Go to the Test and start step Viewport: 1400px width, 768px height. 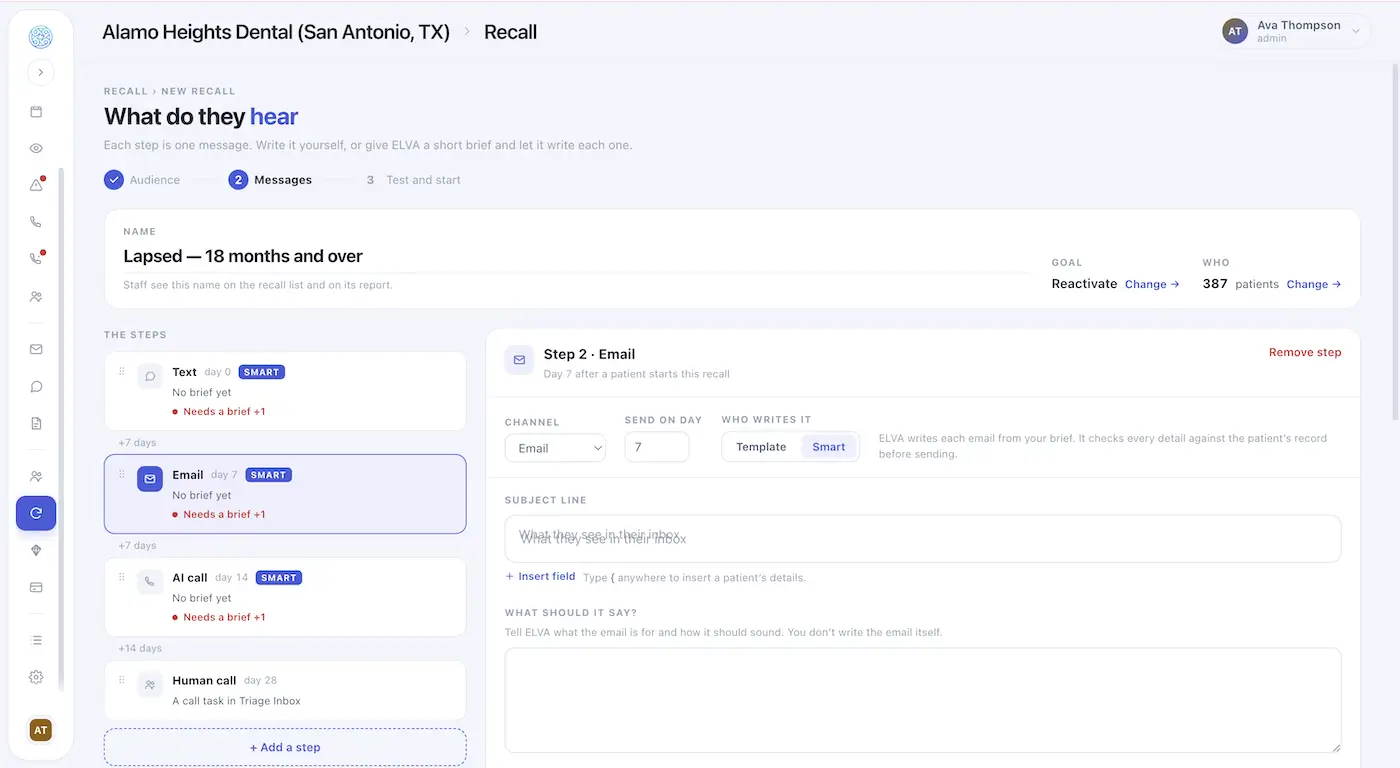tap(413, 180)
